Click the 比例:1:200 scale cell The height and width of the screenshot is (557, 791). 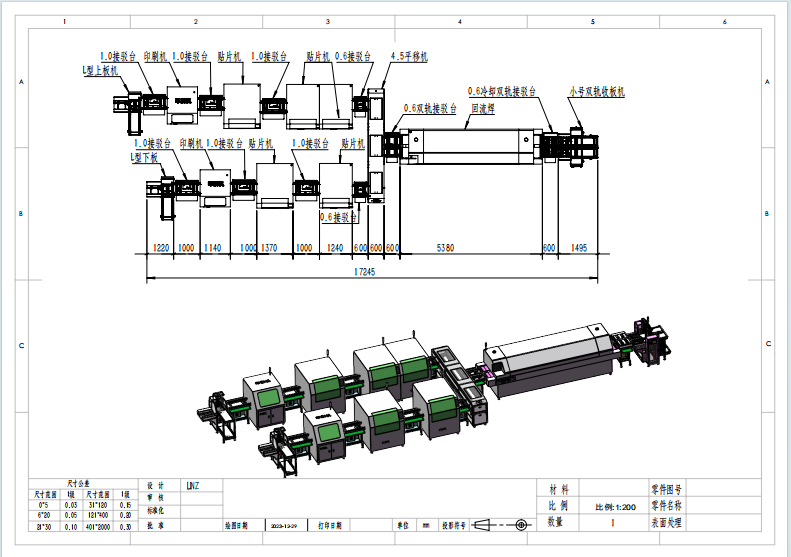pos(616,507)
